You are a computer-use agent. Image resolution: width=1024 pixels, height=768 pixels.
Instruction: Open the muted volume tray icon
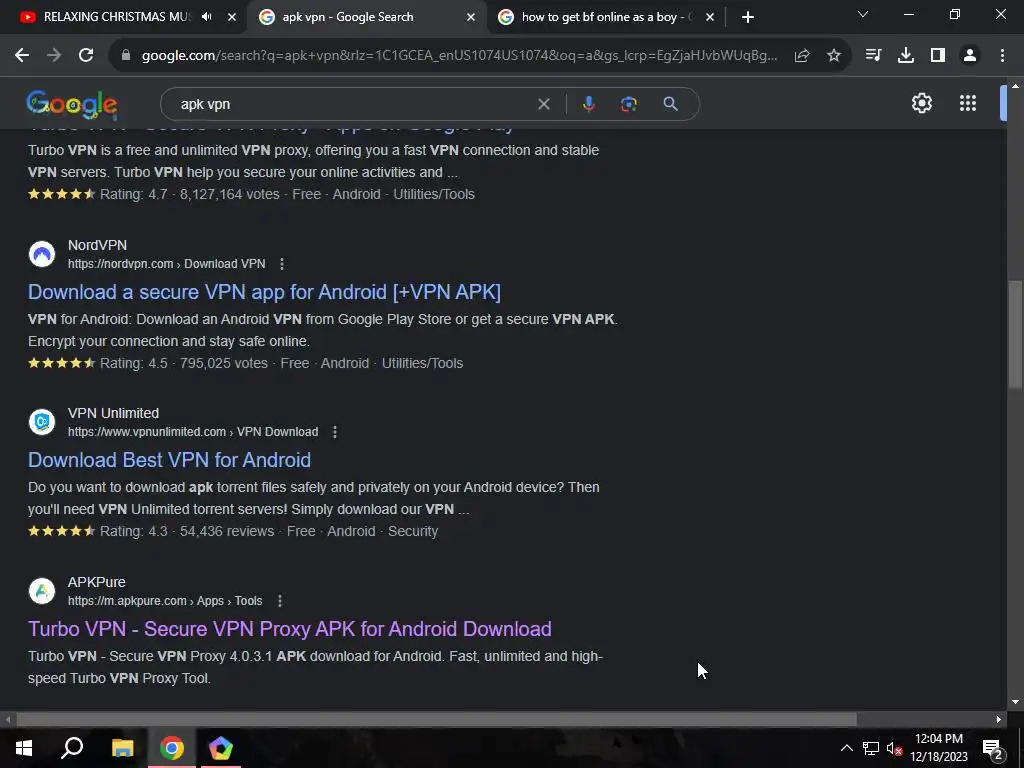point(894,748)
